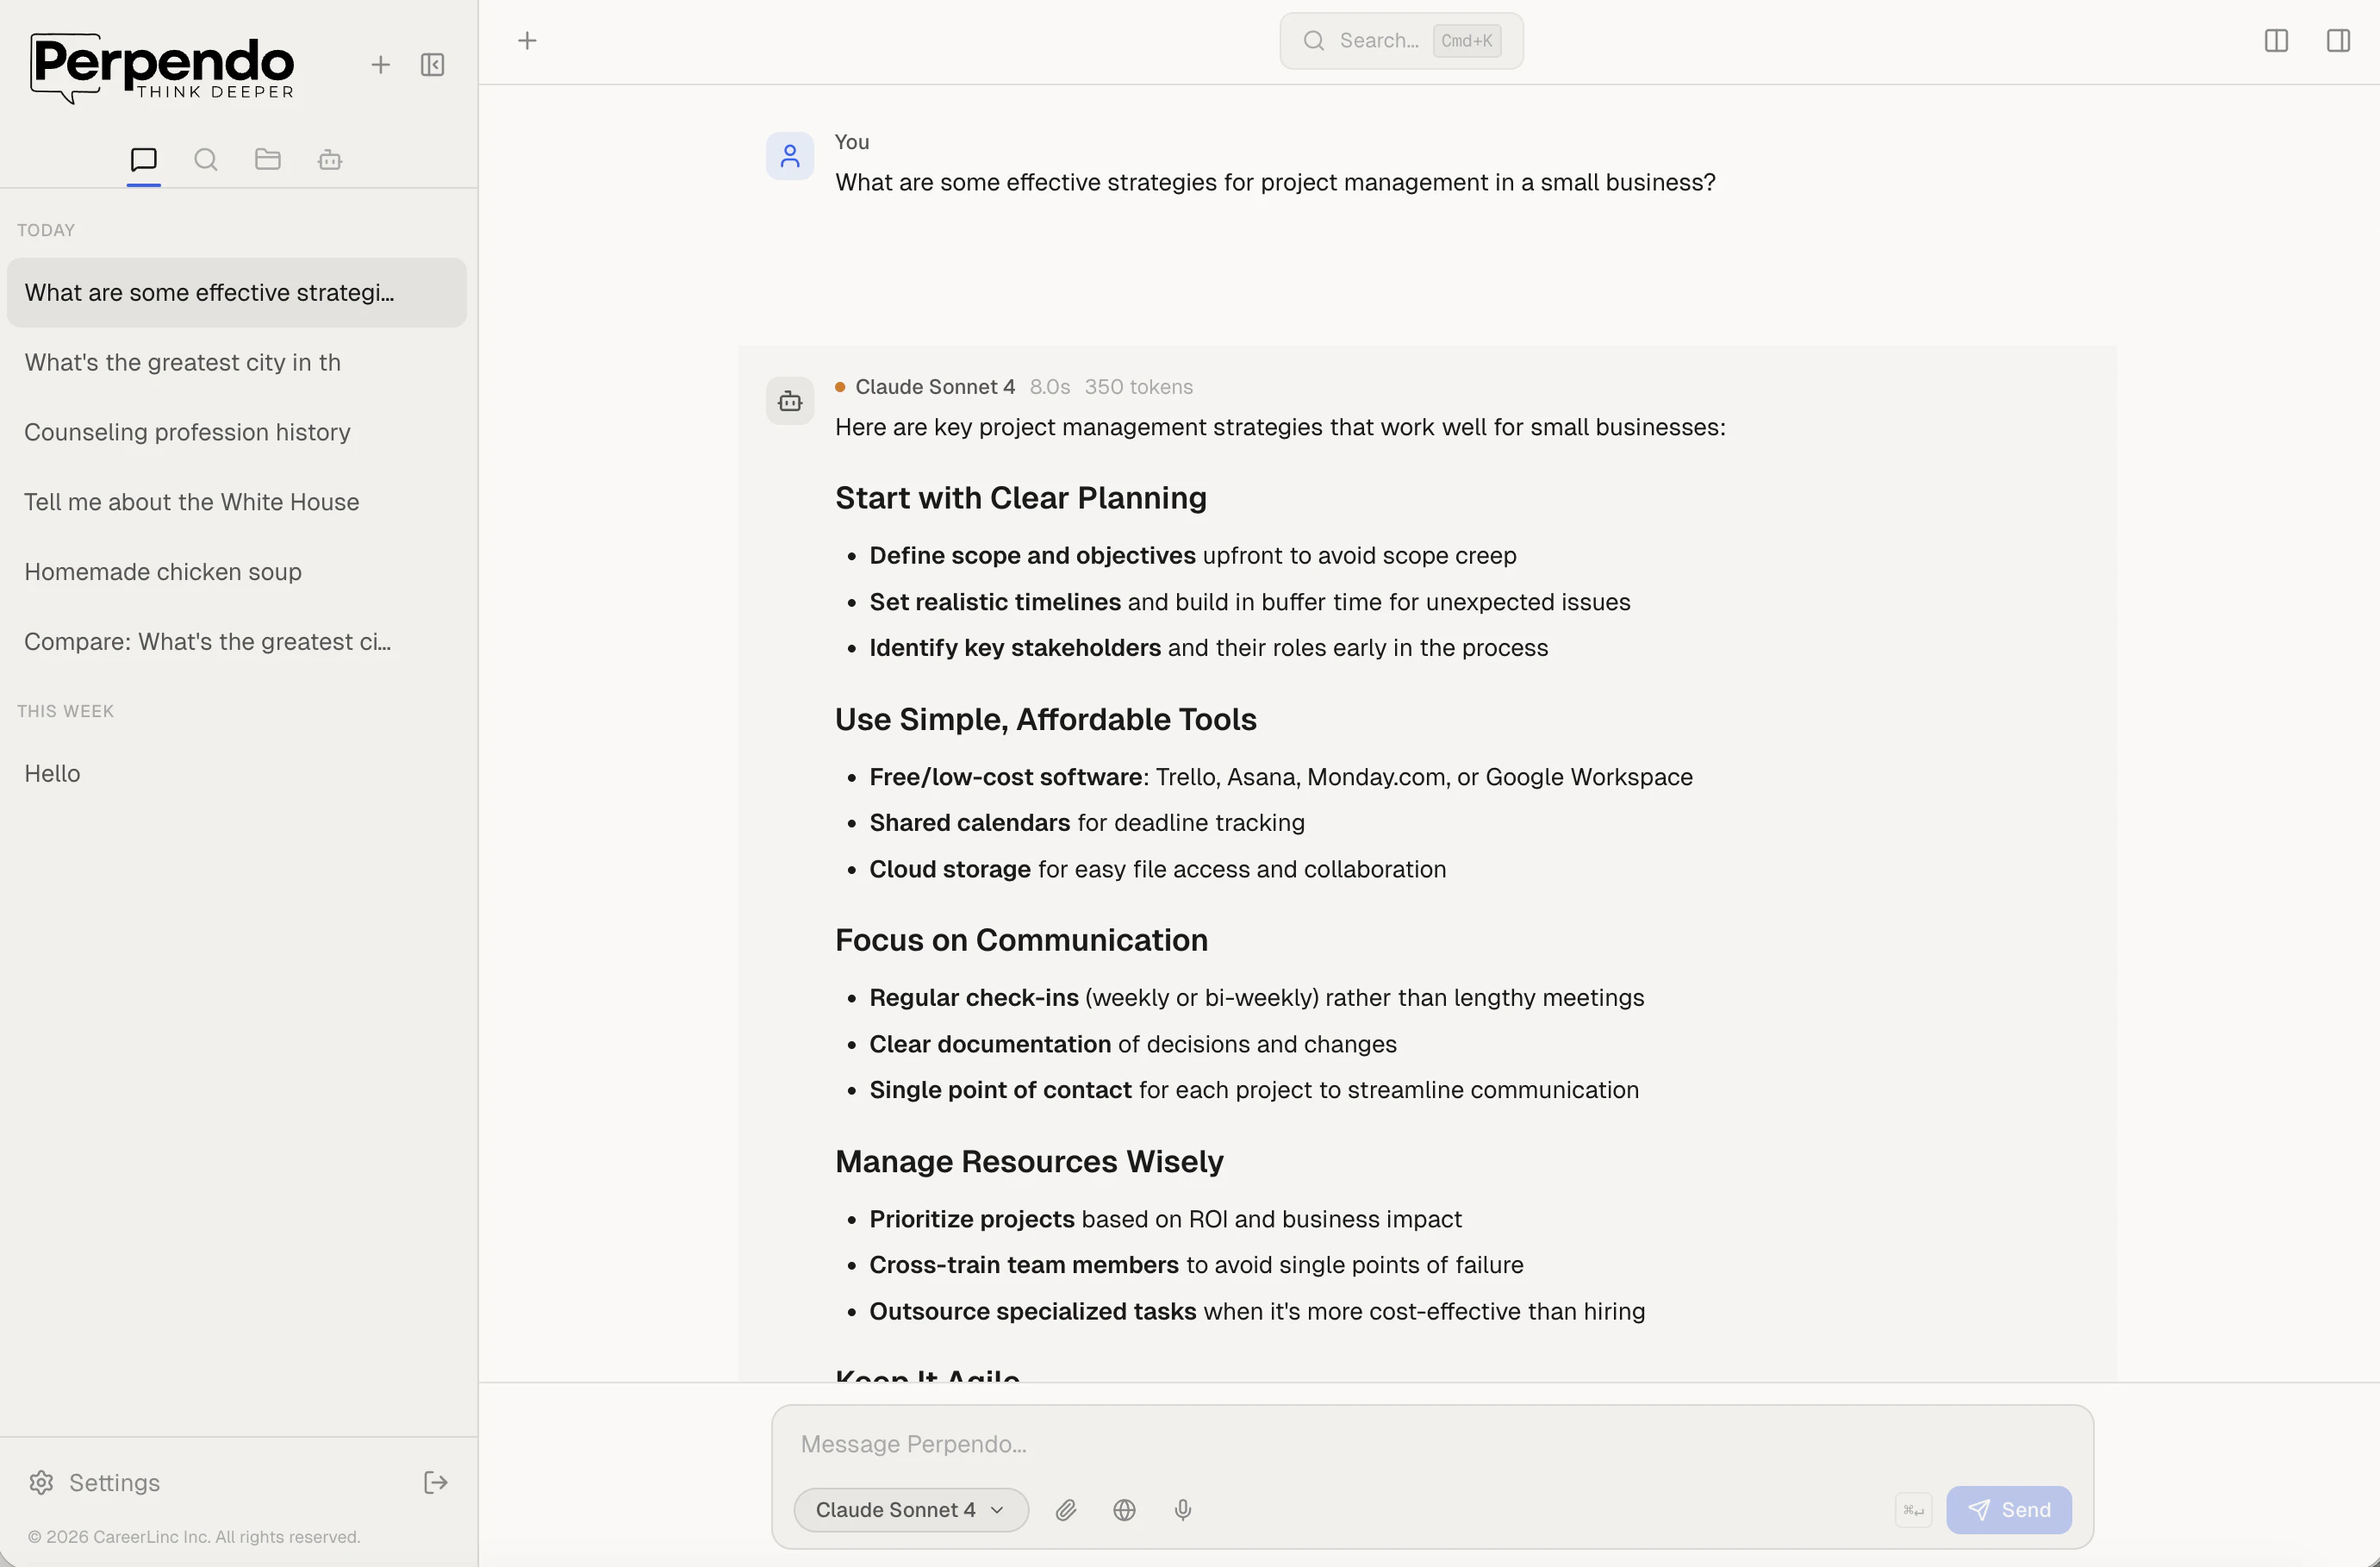Log out using the sign-out icon
Viewport: 2380px width, 1567px height.
tap(435, 1482)
